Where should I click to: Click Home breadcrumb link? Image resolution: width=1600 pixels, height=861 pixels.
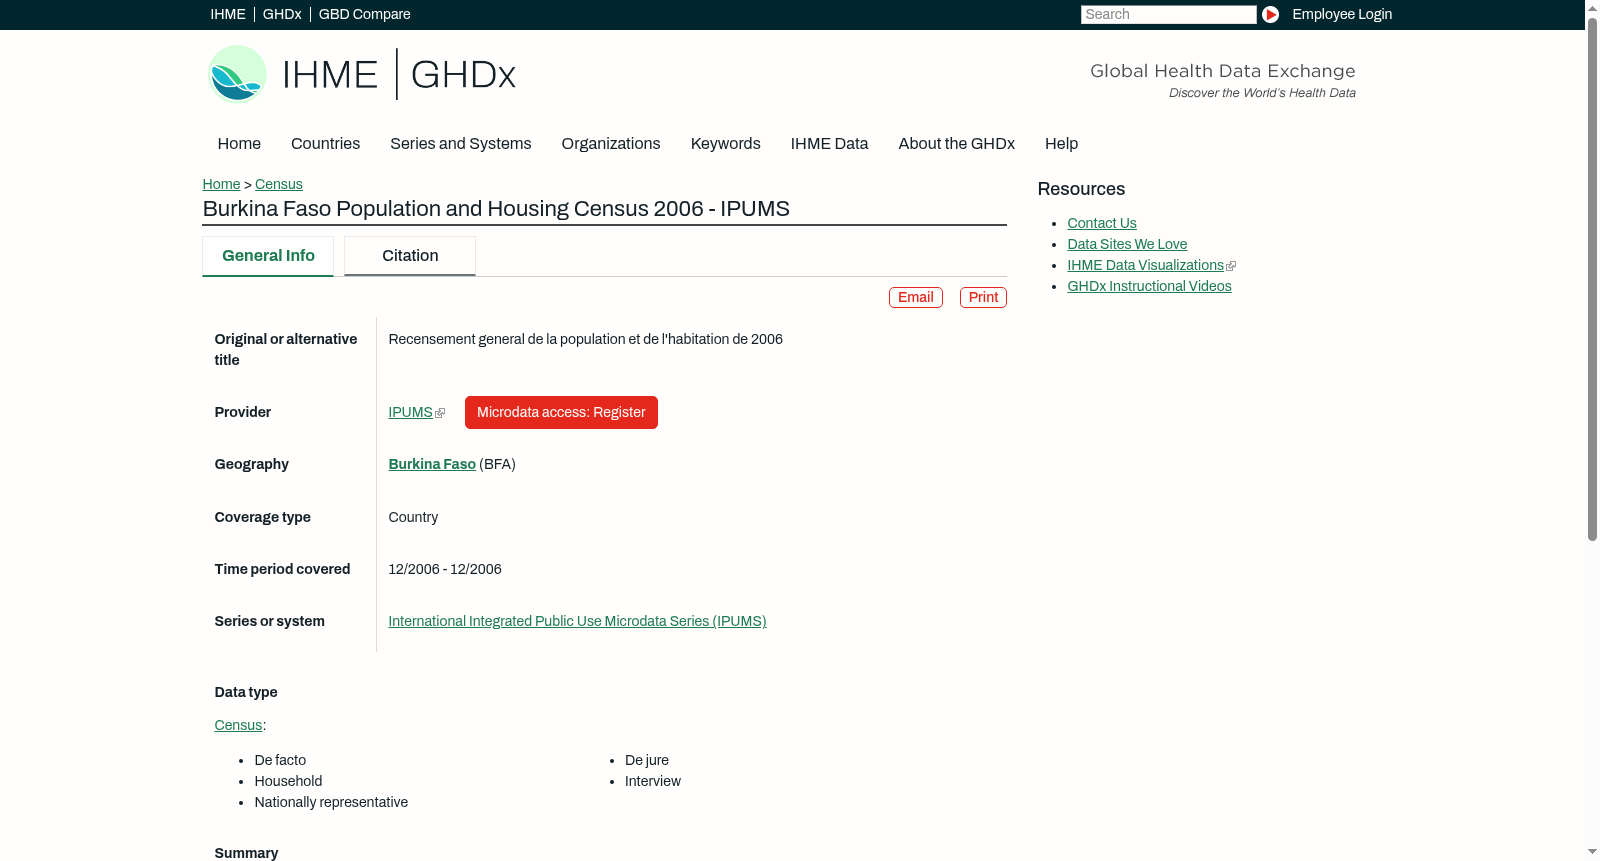pyautogui.click(x=221, y=184)
